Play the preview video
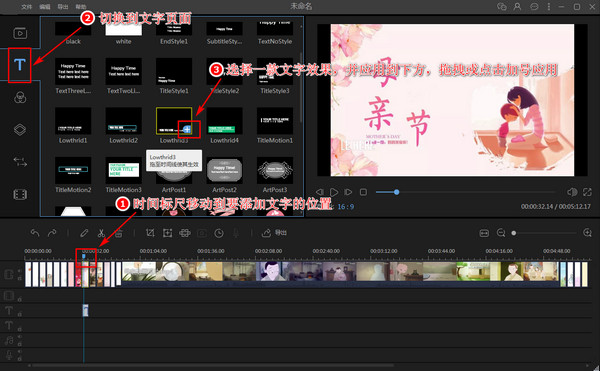The height and width of the screenshot is (371, 600). pos(334,192)
